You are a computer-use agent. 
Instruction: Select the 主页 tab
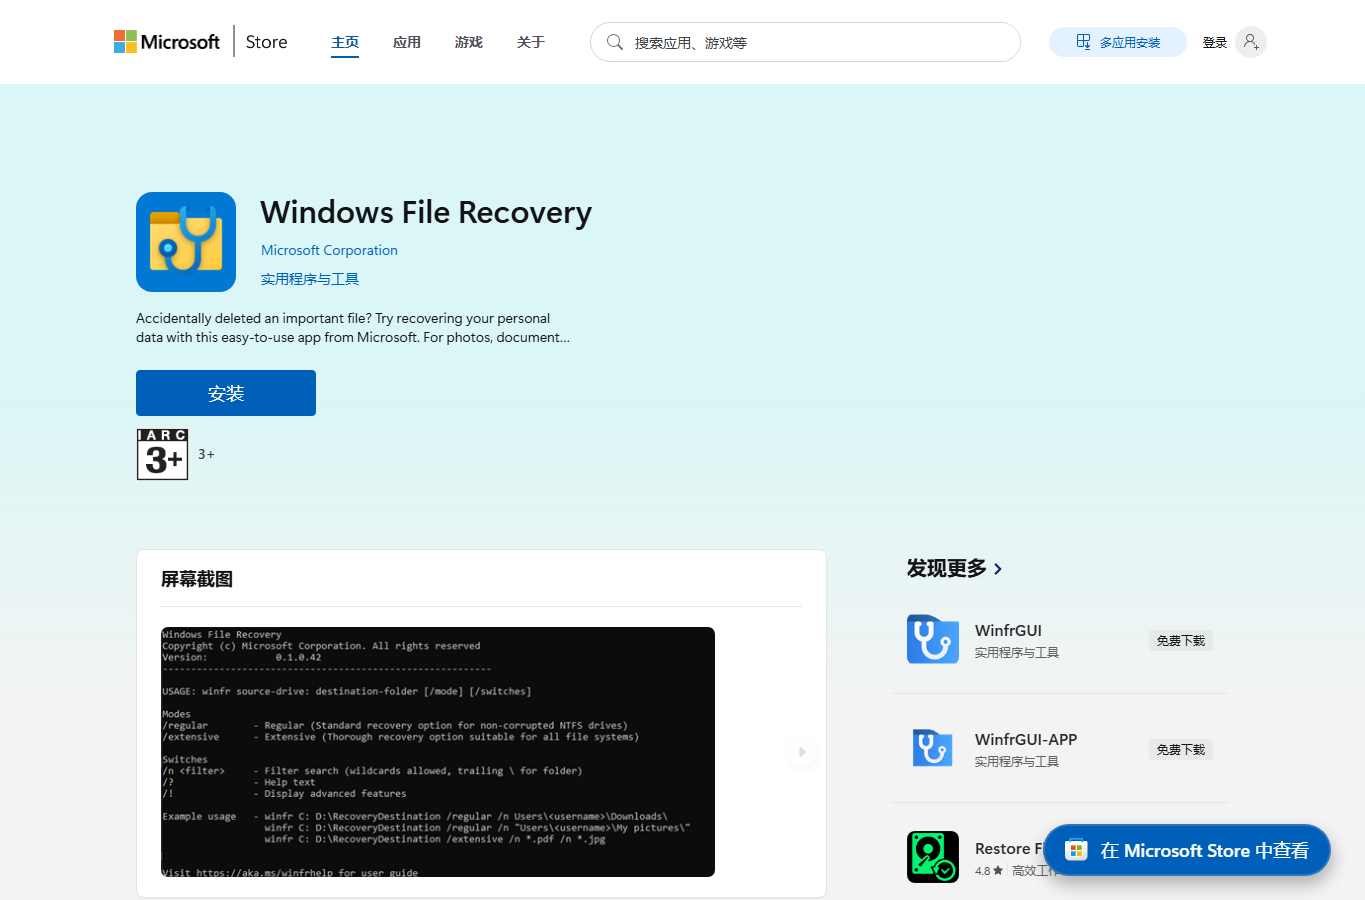click(x=345, y=42)
